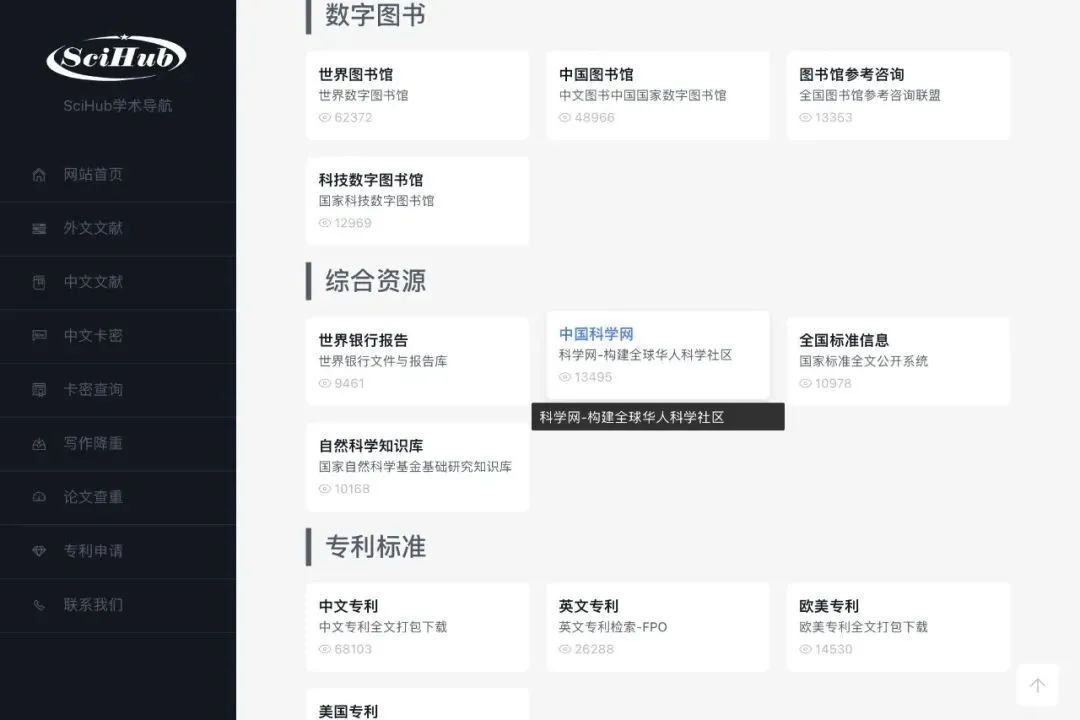This screenshot has width=1080, height=720.
Task: Click the cloud icon beside 论文查重
Action: point(39,497)
